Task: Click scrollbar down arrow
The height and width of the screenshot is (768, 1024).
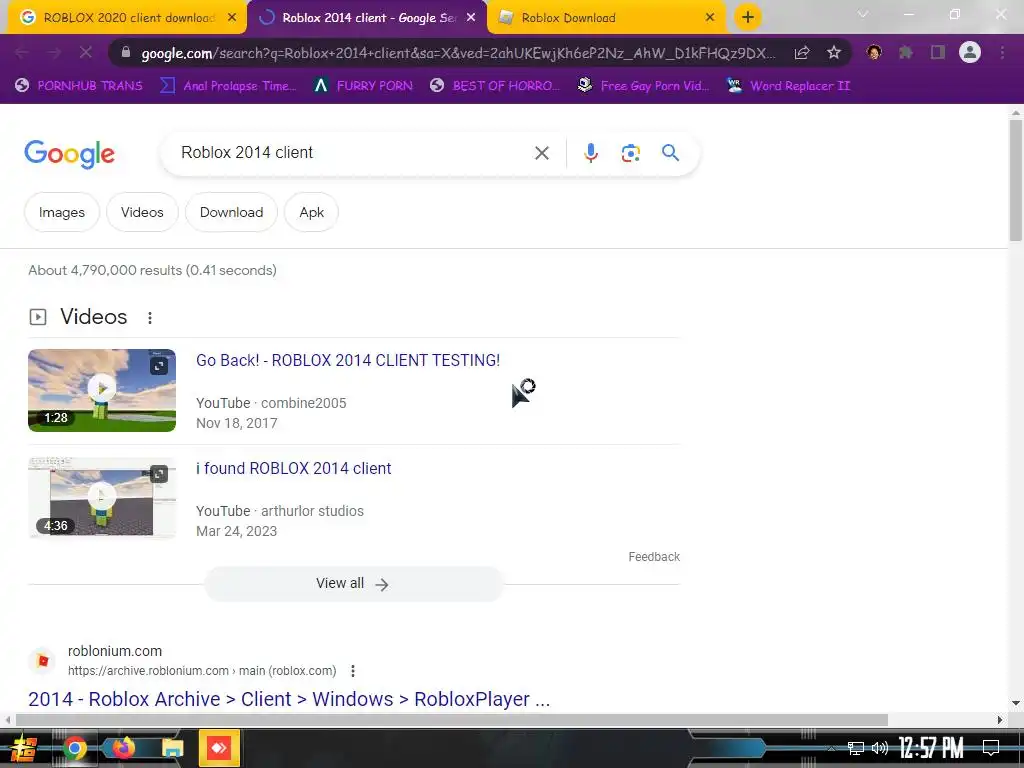Action: pyautogui.click(x=1016, y=703)
